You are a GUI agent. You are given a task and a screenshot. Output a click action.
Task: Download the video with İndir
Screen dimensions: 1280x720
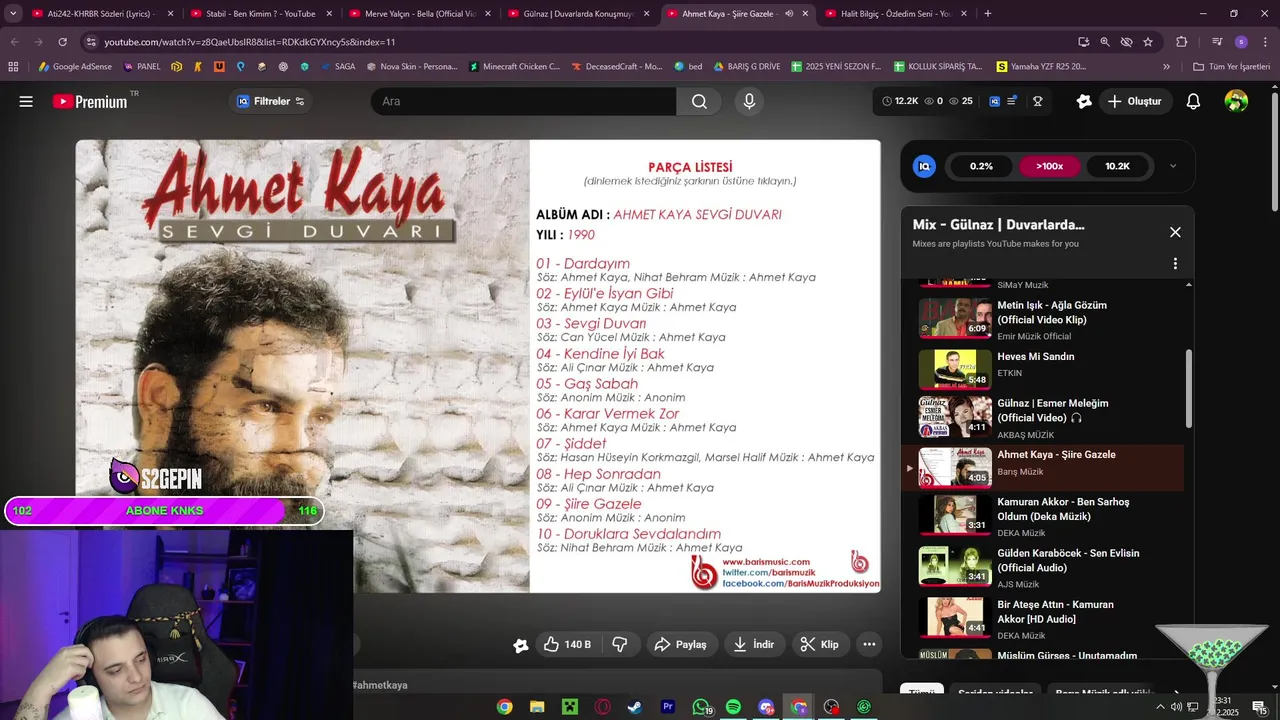[x=754, y=645]
